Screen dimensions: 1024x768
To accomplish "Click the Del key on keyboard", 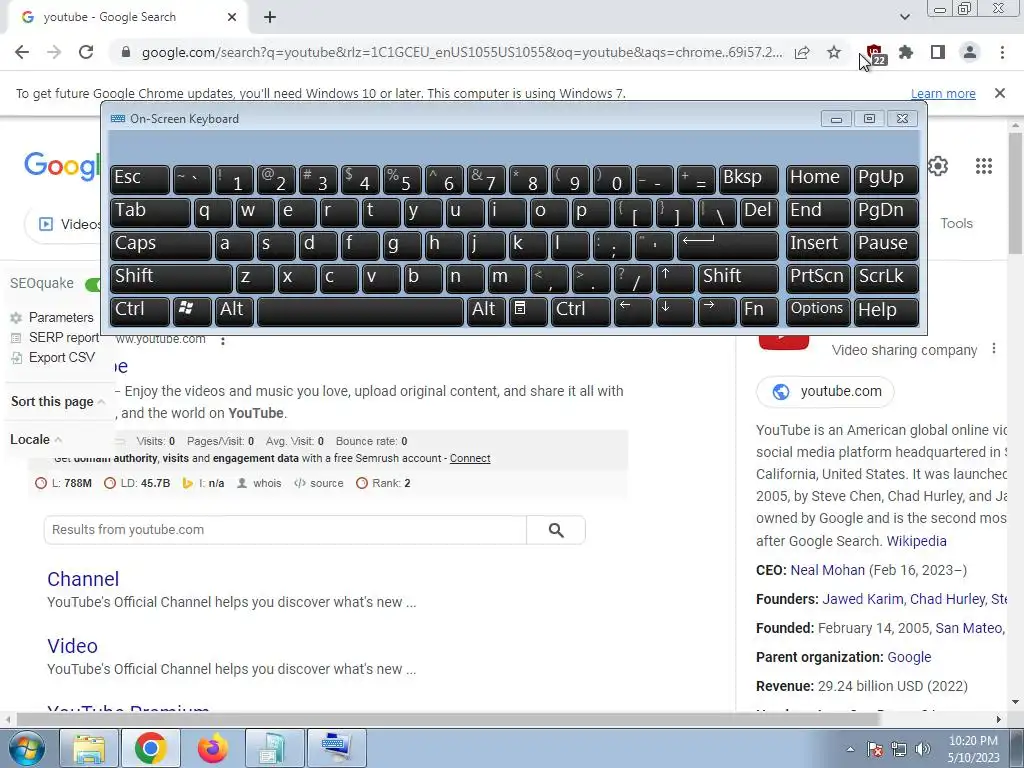I will 759,212.
